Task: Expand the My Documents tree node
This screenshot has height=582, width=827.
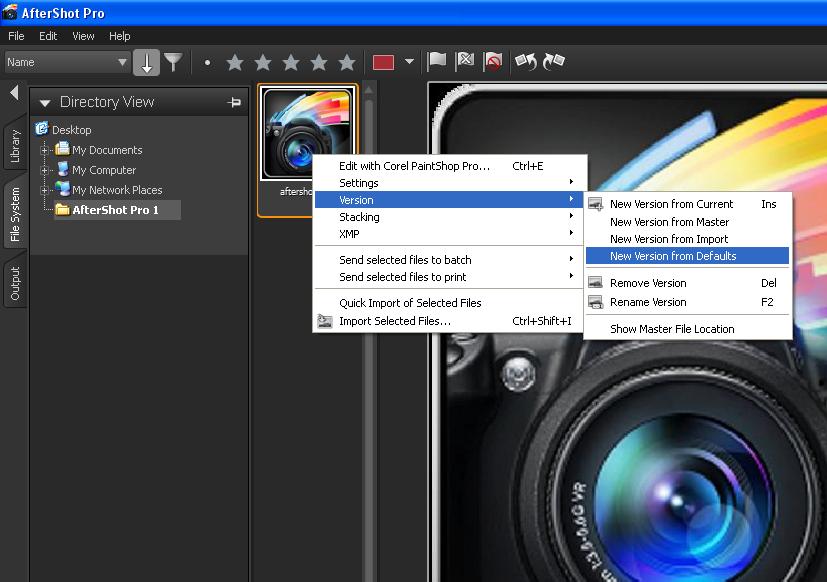Action: 45,150
